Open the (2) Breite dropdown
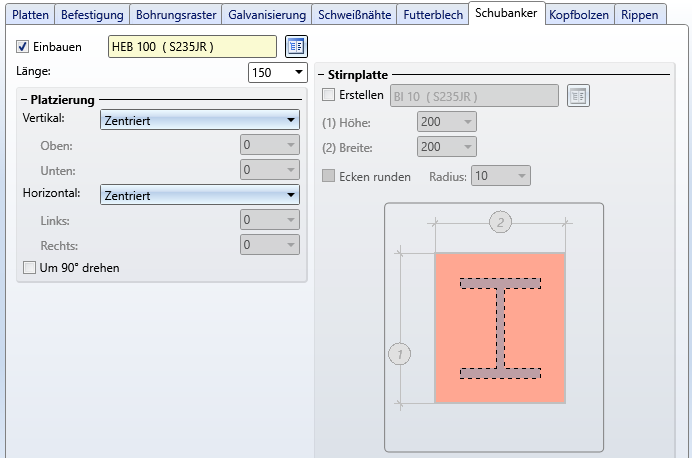This screenshot has height=458, width=692. click(447, 147)
